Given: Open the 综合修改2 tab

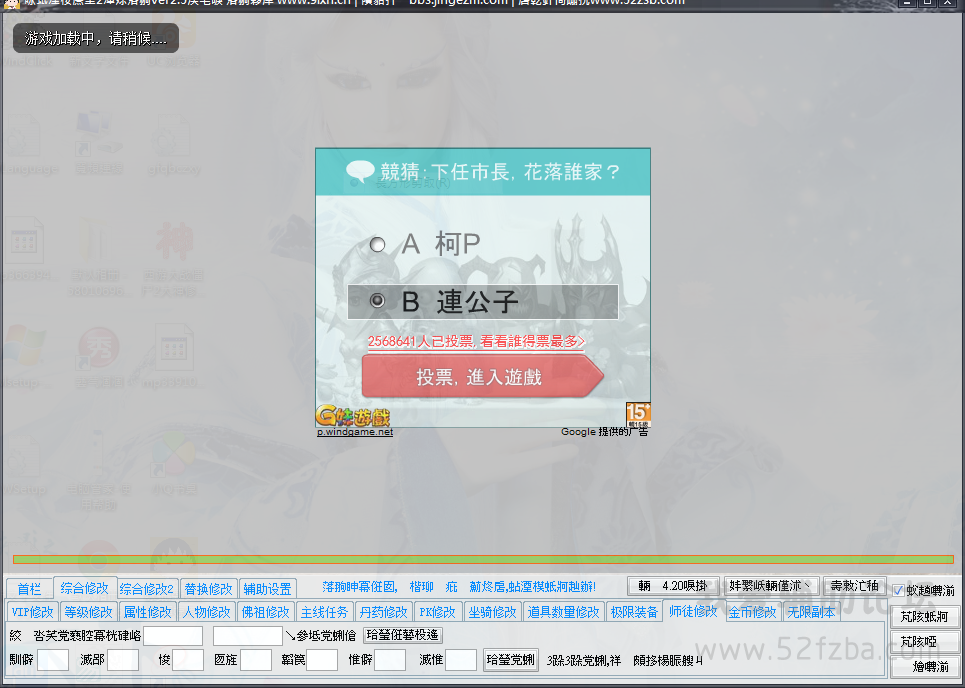Looking at the screenshot, I should click(146, 589).
